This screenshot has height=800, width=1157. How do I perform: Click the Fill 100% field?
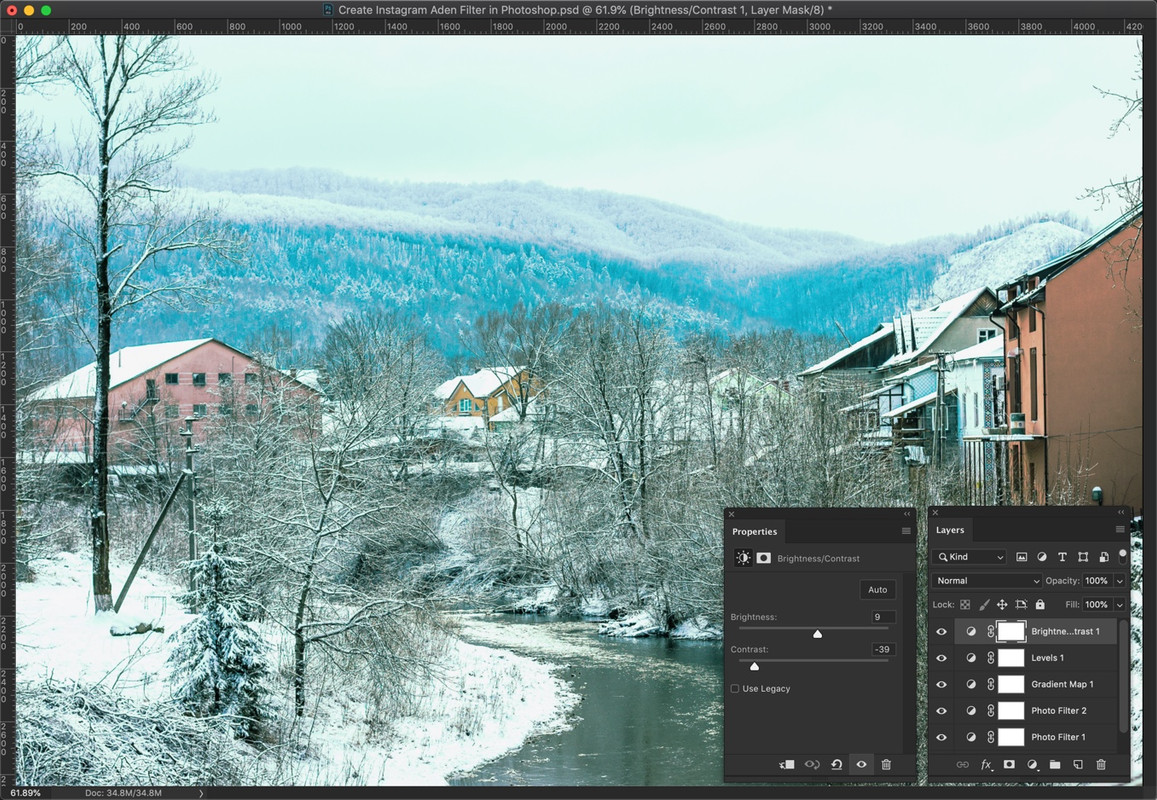[1097, 604]
